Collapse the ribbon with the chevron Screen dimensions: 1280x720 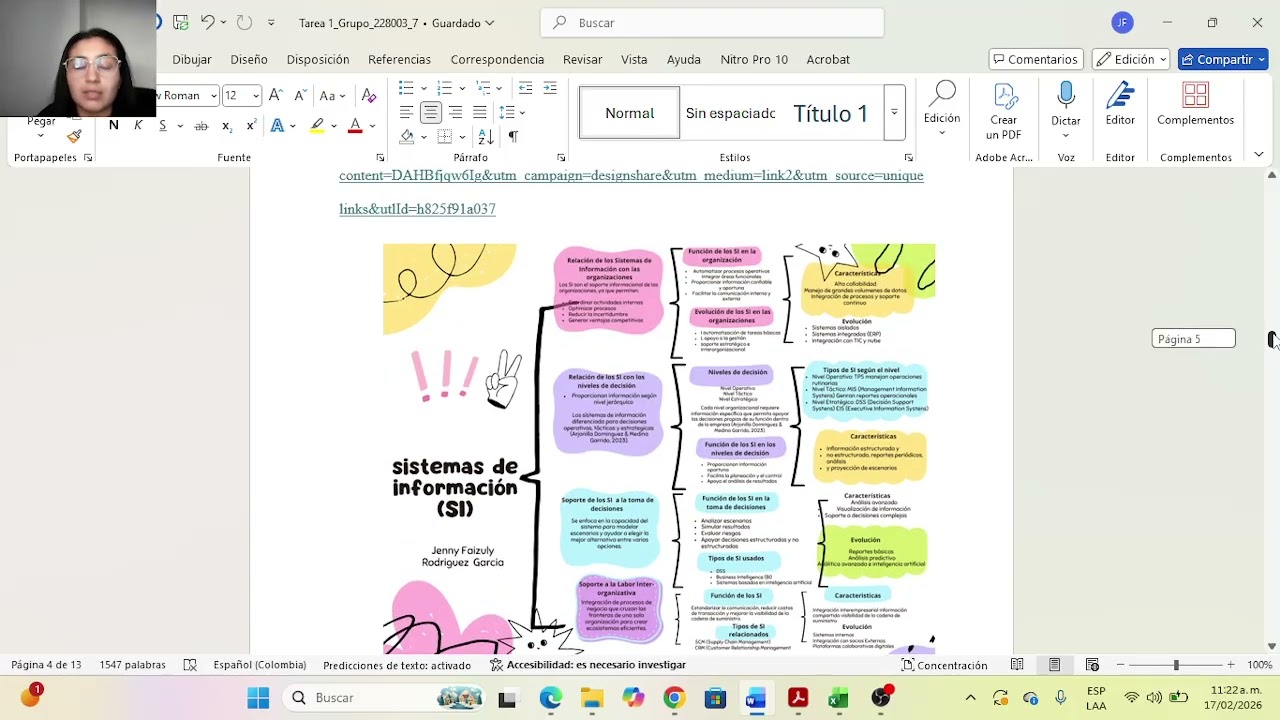coord(1259,155)
